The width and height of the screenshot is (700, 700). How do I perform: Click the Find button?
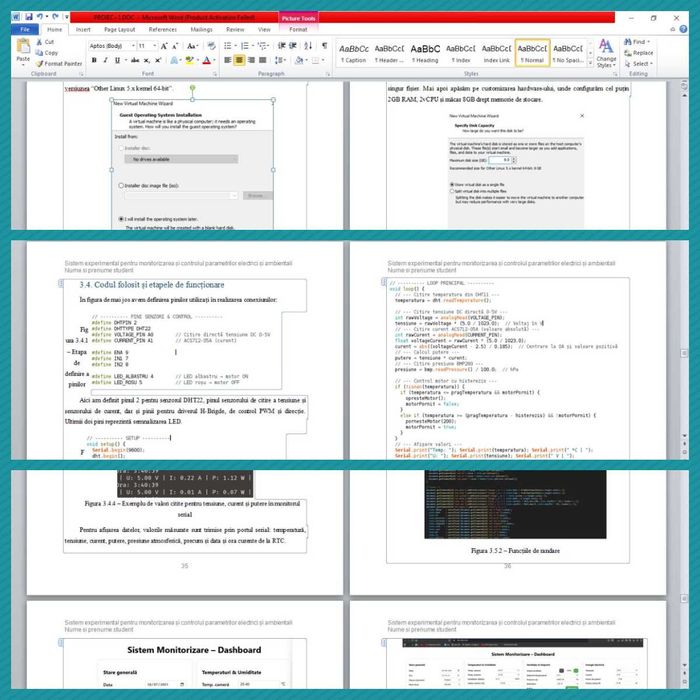pos(637,42)
